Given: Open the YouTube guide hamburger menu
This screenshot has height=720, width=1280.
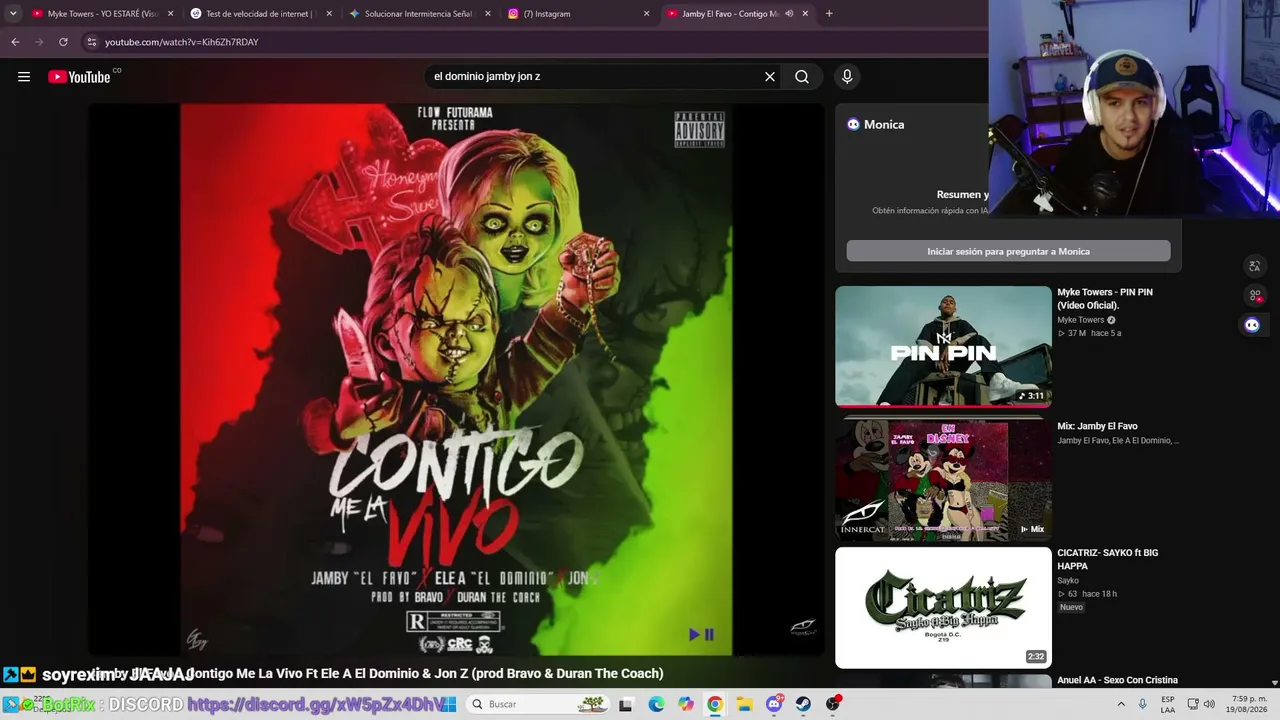Looking at the screenshot, I should [x=24, y=77].
